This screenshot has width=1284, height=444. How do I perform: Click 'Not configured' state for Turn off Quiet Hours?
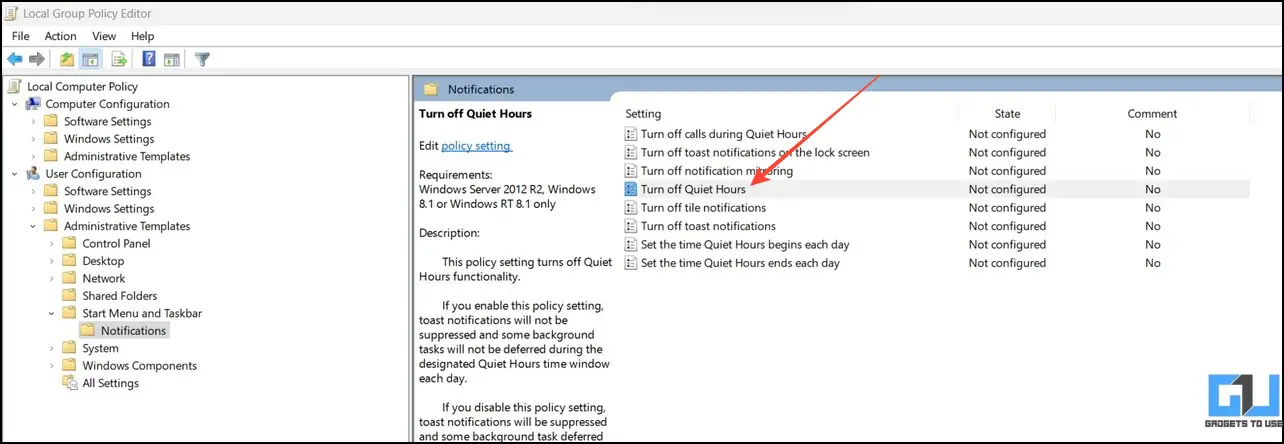coord(1007,189)
